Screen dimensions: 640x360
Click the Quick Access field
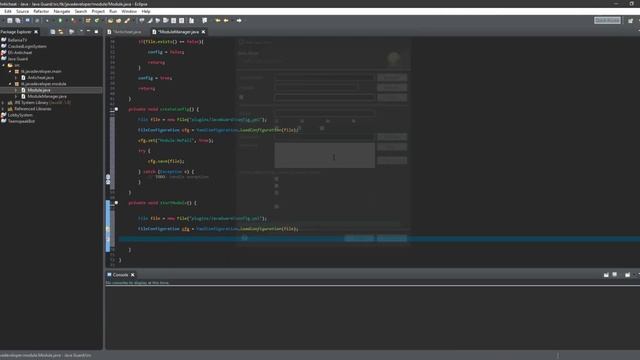[607, 20]
